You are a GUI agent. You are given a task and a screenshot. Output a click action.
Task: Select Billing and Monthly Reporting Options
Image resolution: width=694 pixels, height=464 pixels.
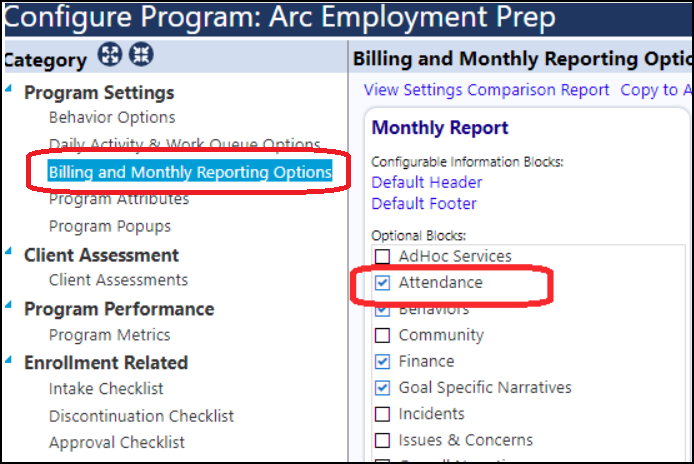(x=190, y=172)
